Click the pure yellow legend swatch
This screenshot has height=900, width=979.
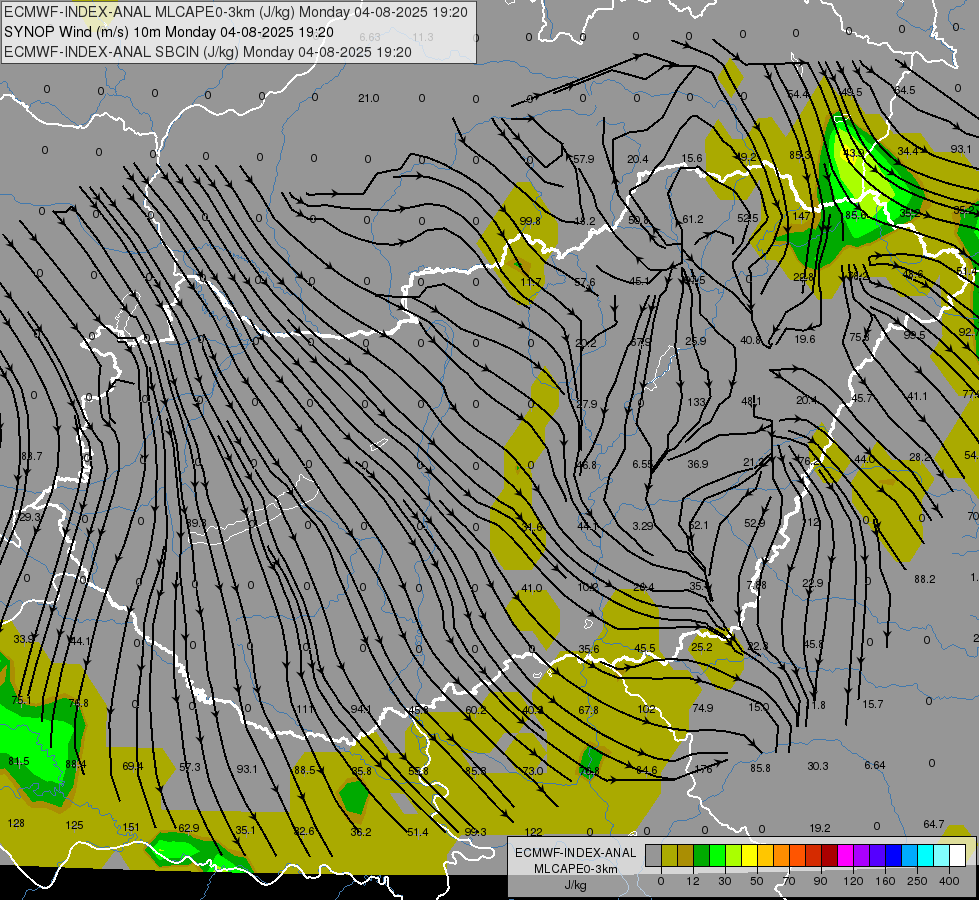click(750, 855)
